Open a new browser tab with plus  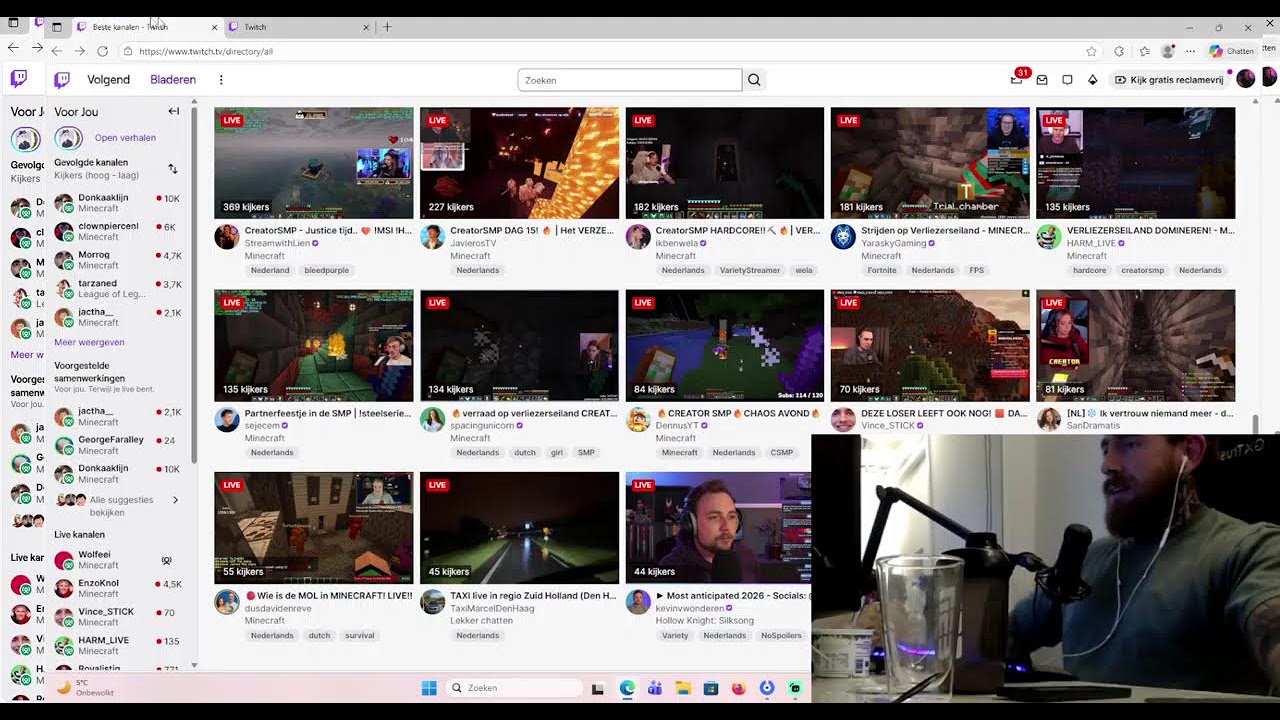pyautogui.click(x=387, y=27)
